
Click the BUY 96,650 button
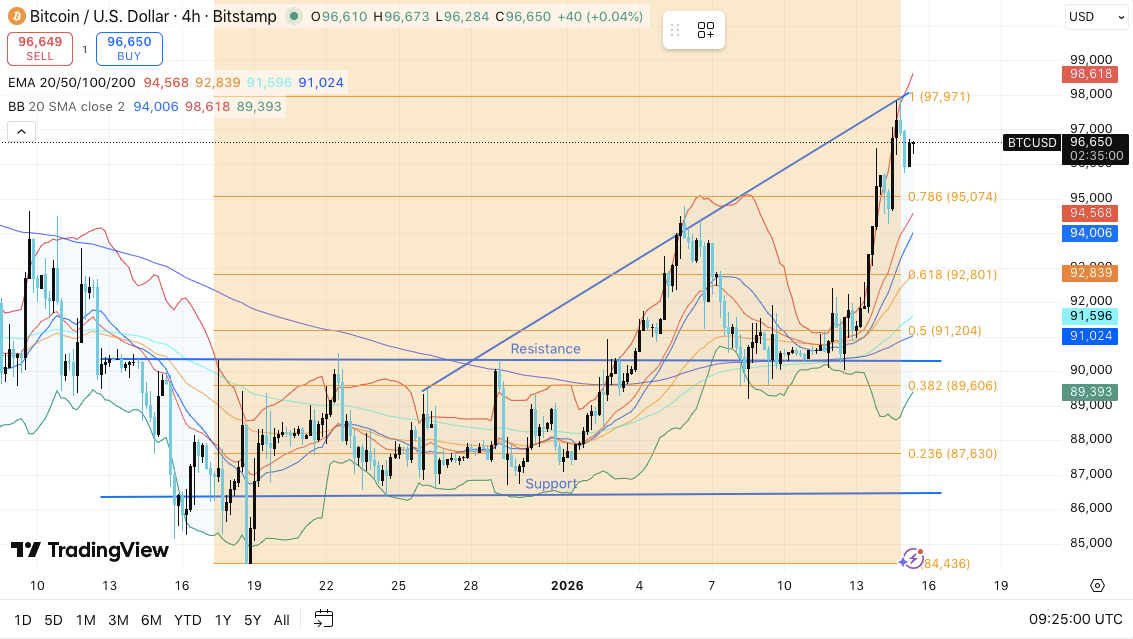[128, 47]
